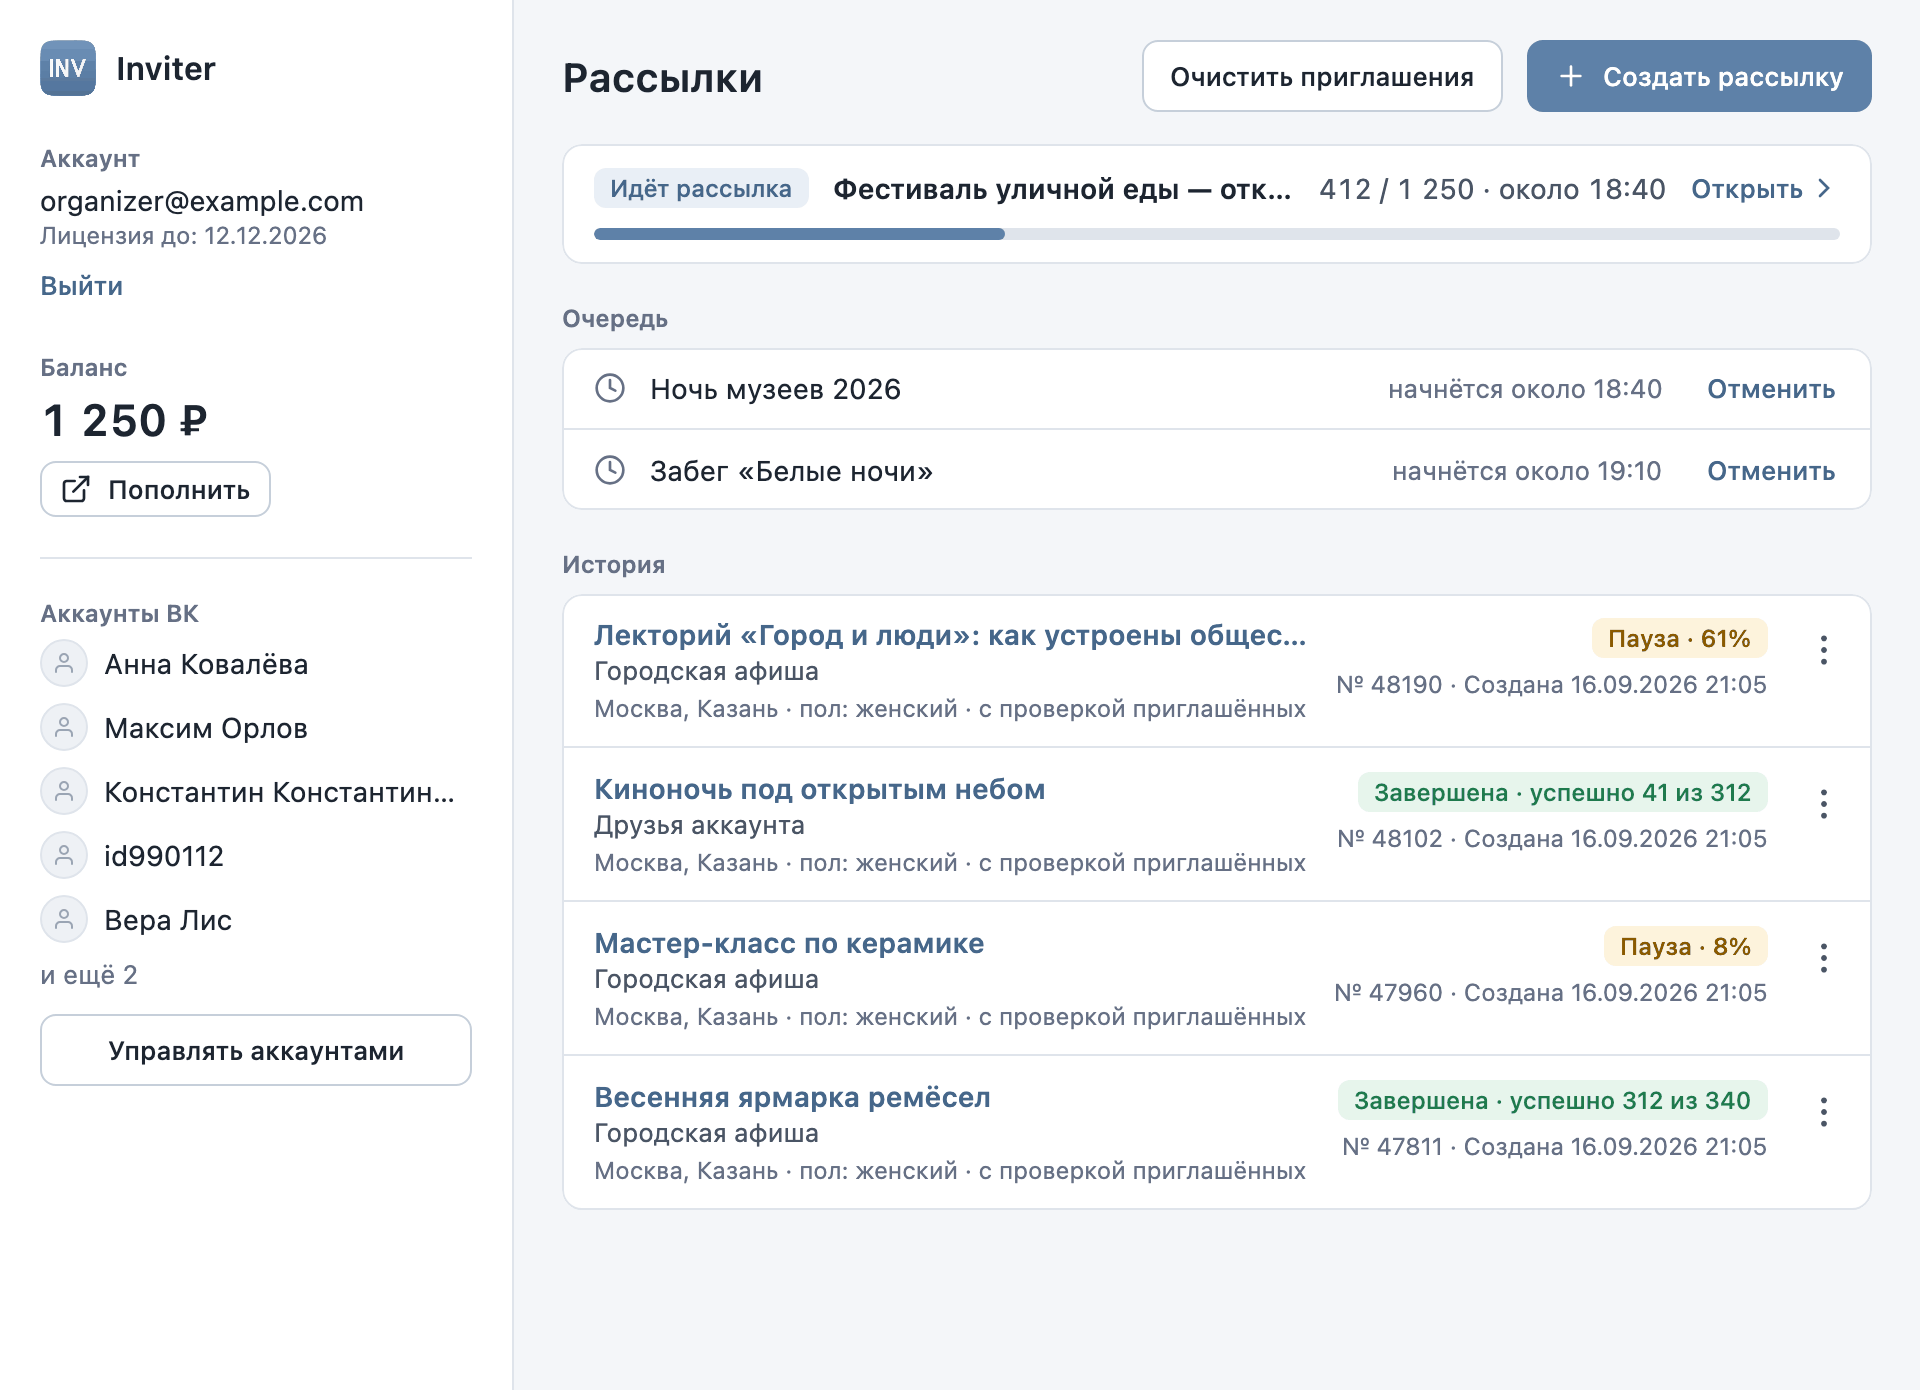Click avatar icon of Вера Лис

click(x=64, y=920)
